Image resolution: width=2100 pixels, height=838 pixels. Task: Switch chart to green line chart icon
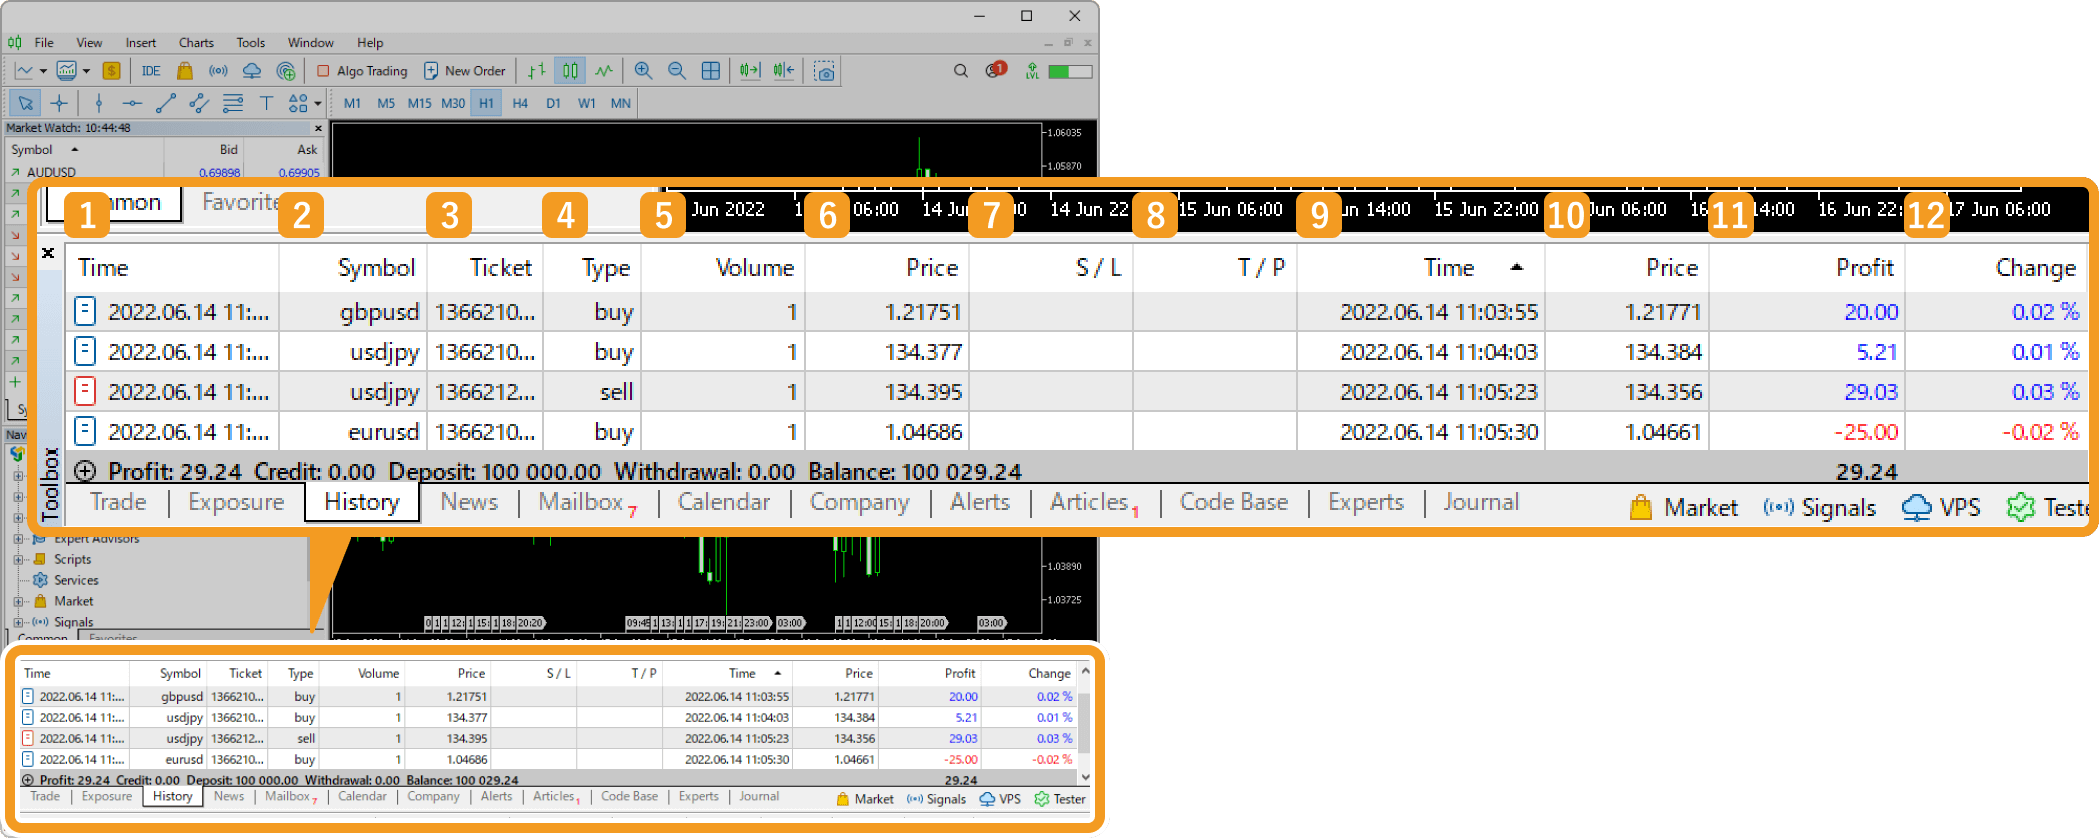[x=604, y=71]
